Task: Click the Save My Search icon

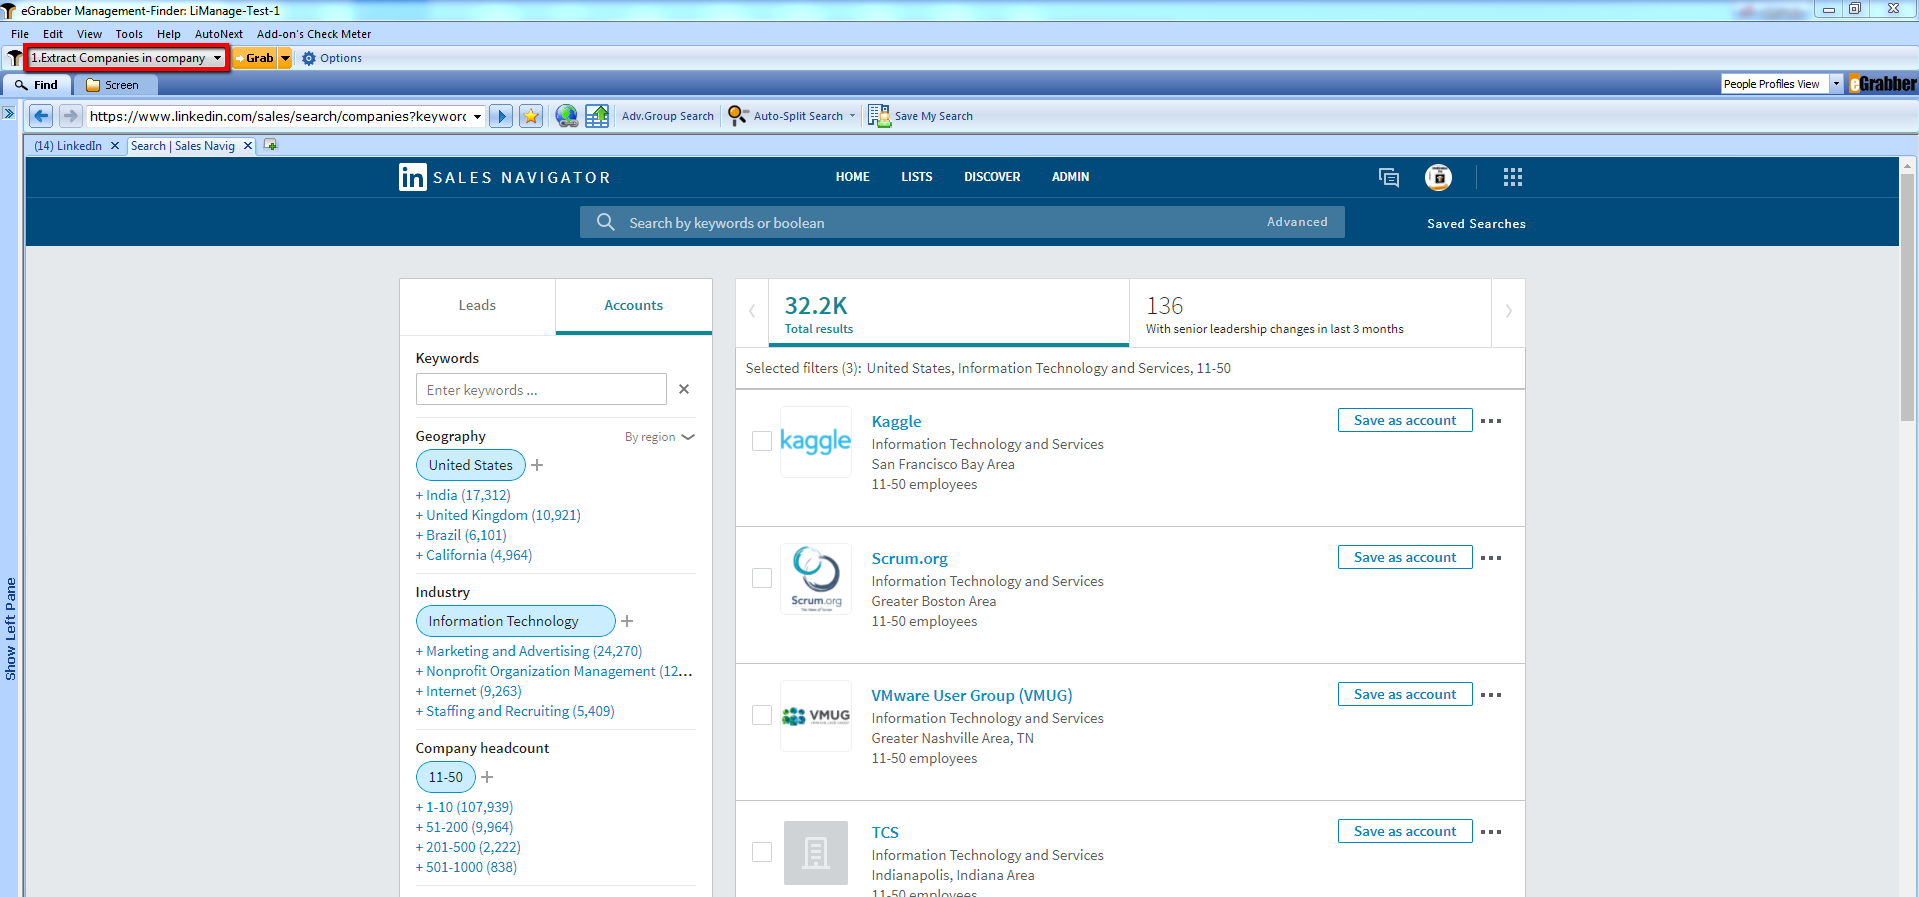Action: click(x=879, y=116)
